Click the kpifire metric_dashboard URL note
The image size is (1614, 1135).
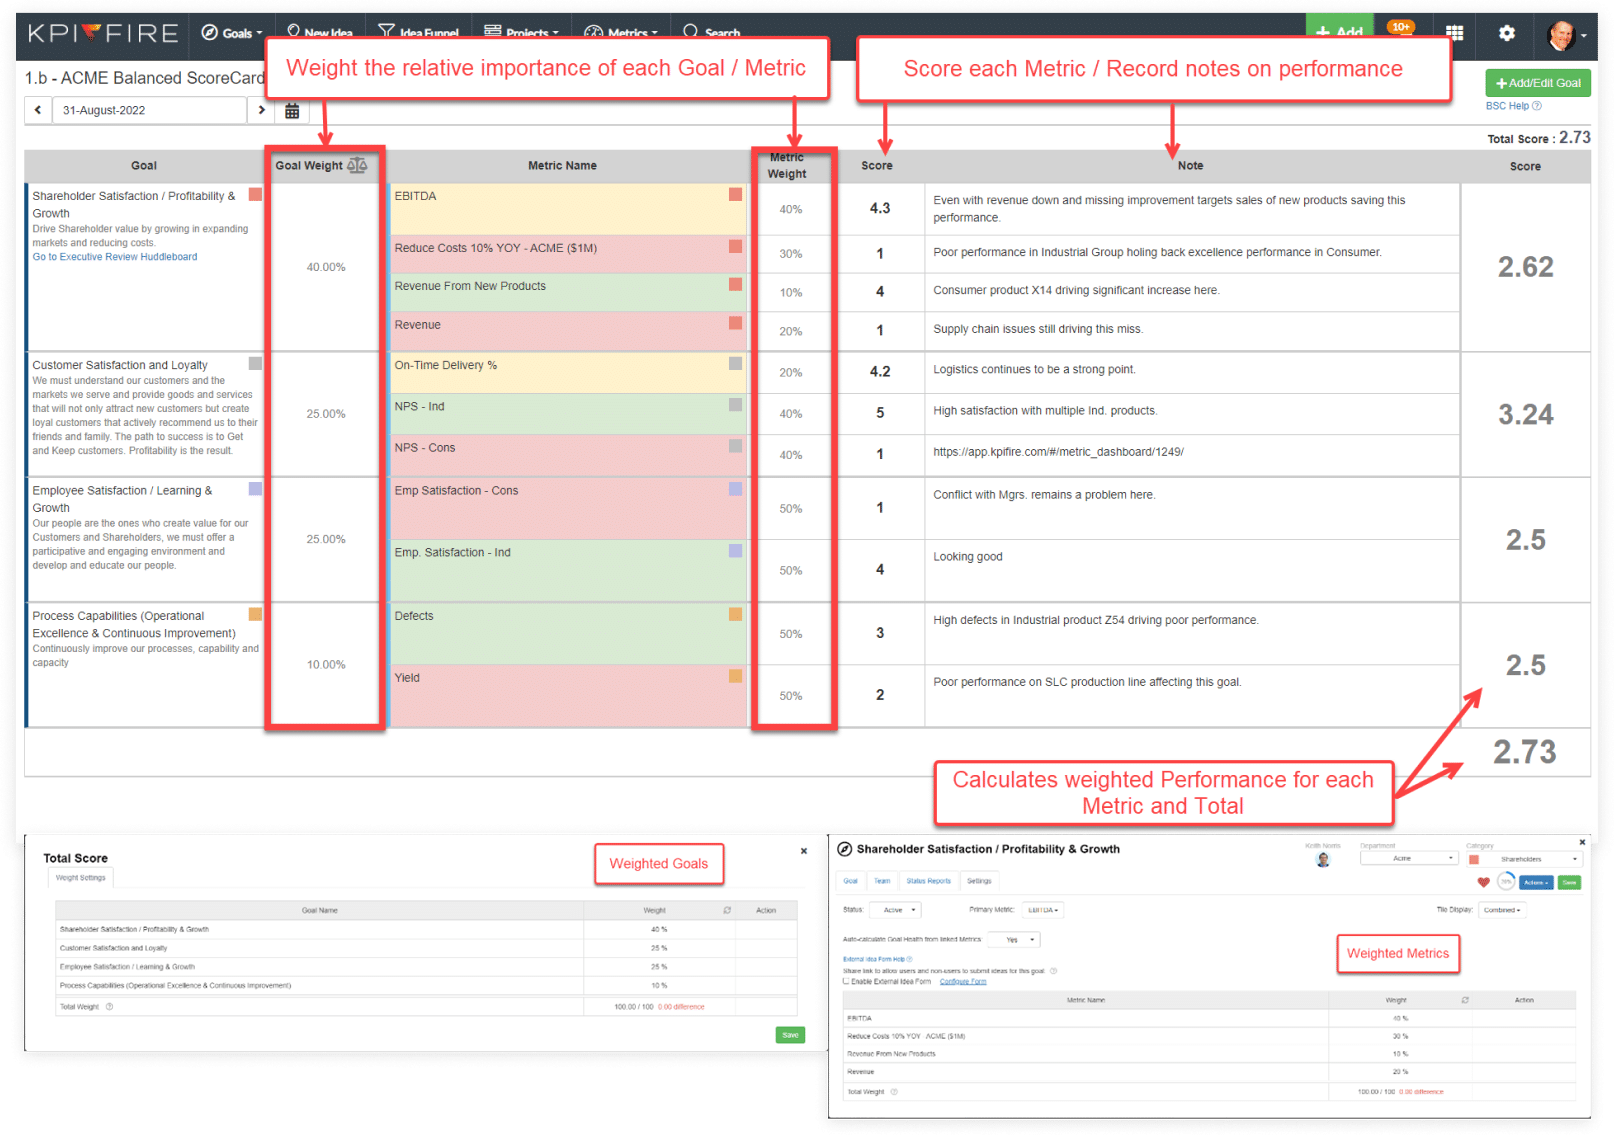pos(1058,452)
